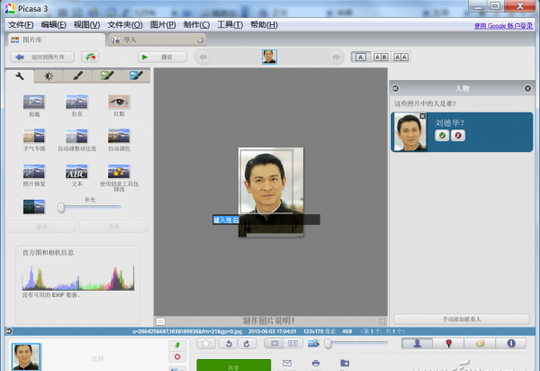
Task: Open the 文件夹(O) menu
Action: coord(125,25)
